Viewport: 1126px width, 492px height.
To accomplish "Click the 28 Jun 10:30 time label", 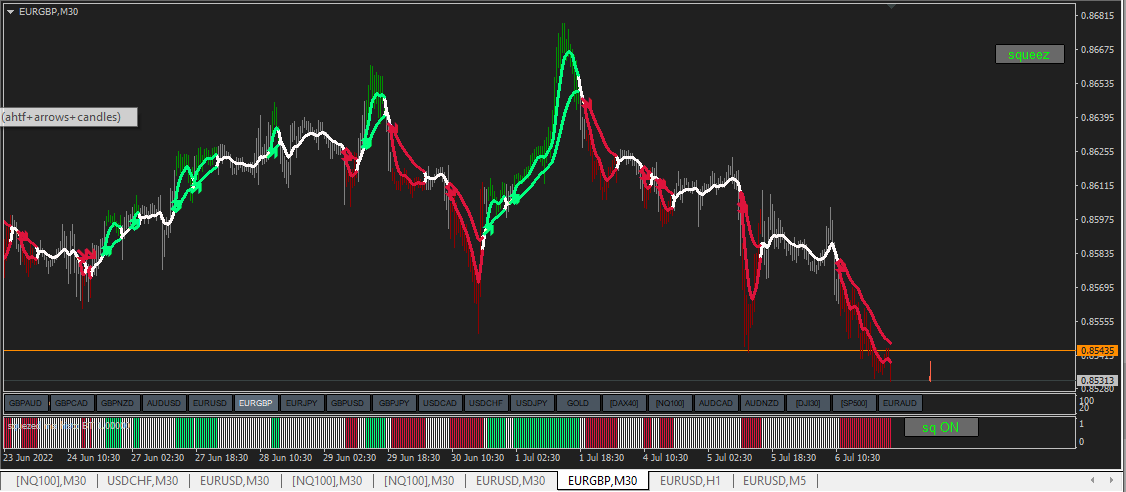I will click(284, 457).
